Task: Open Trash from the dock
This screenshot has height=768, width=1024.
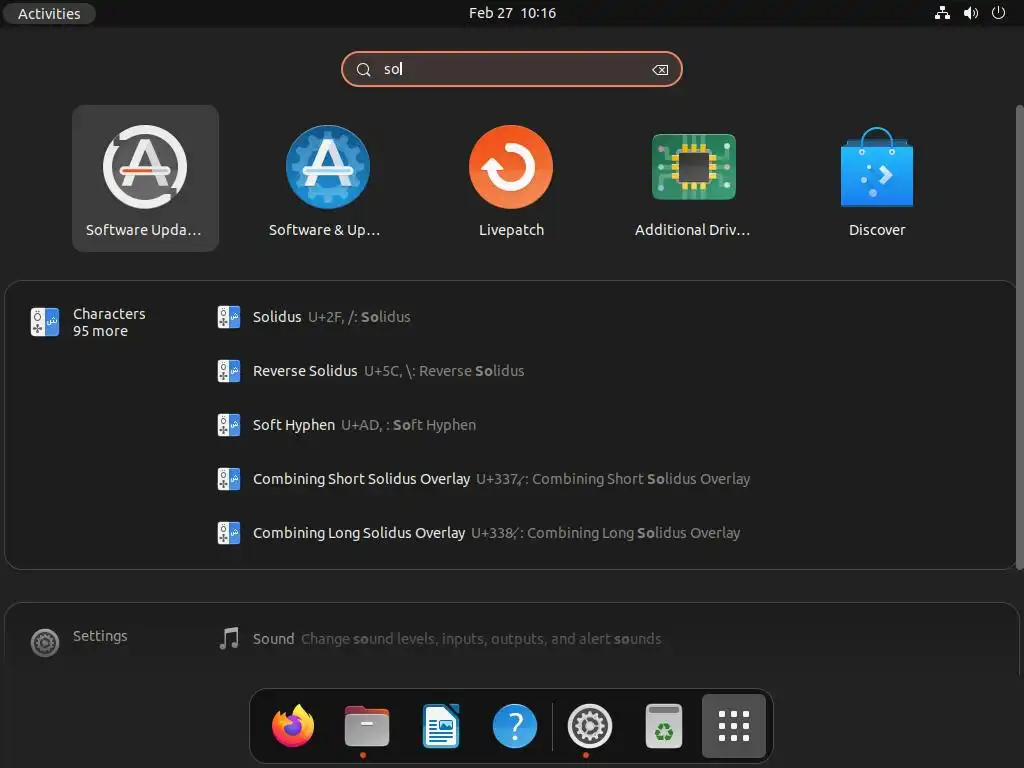Action: pyautogui.click(x=664, y=726)
